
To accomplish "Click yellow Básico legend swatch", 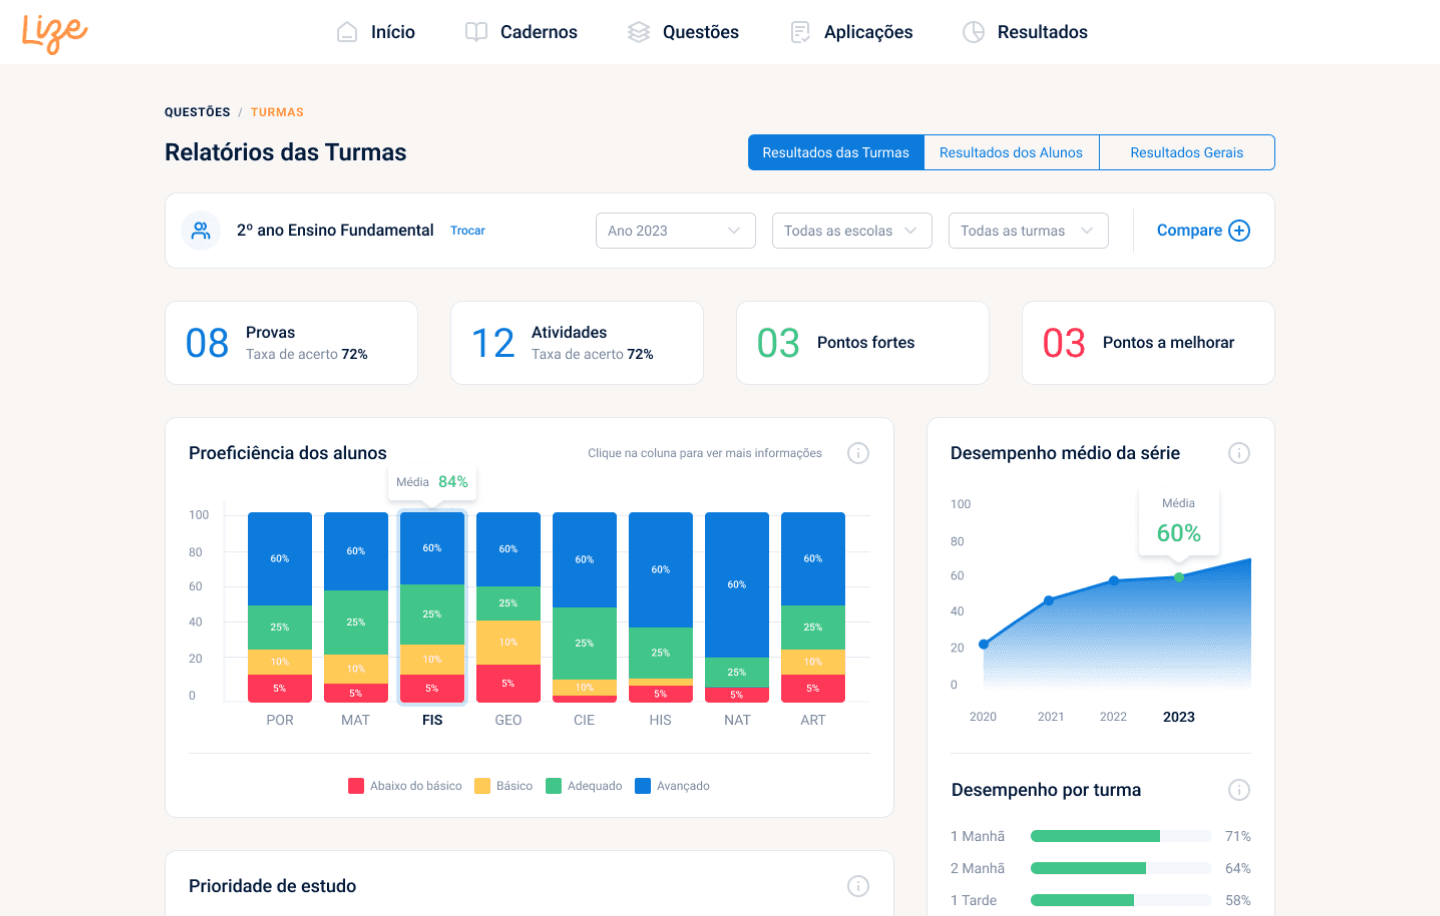I will [482, 786].
